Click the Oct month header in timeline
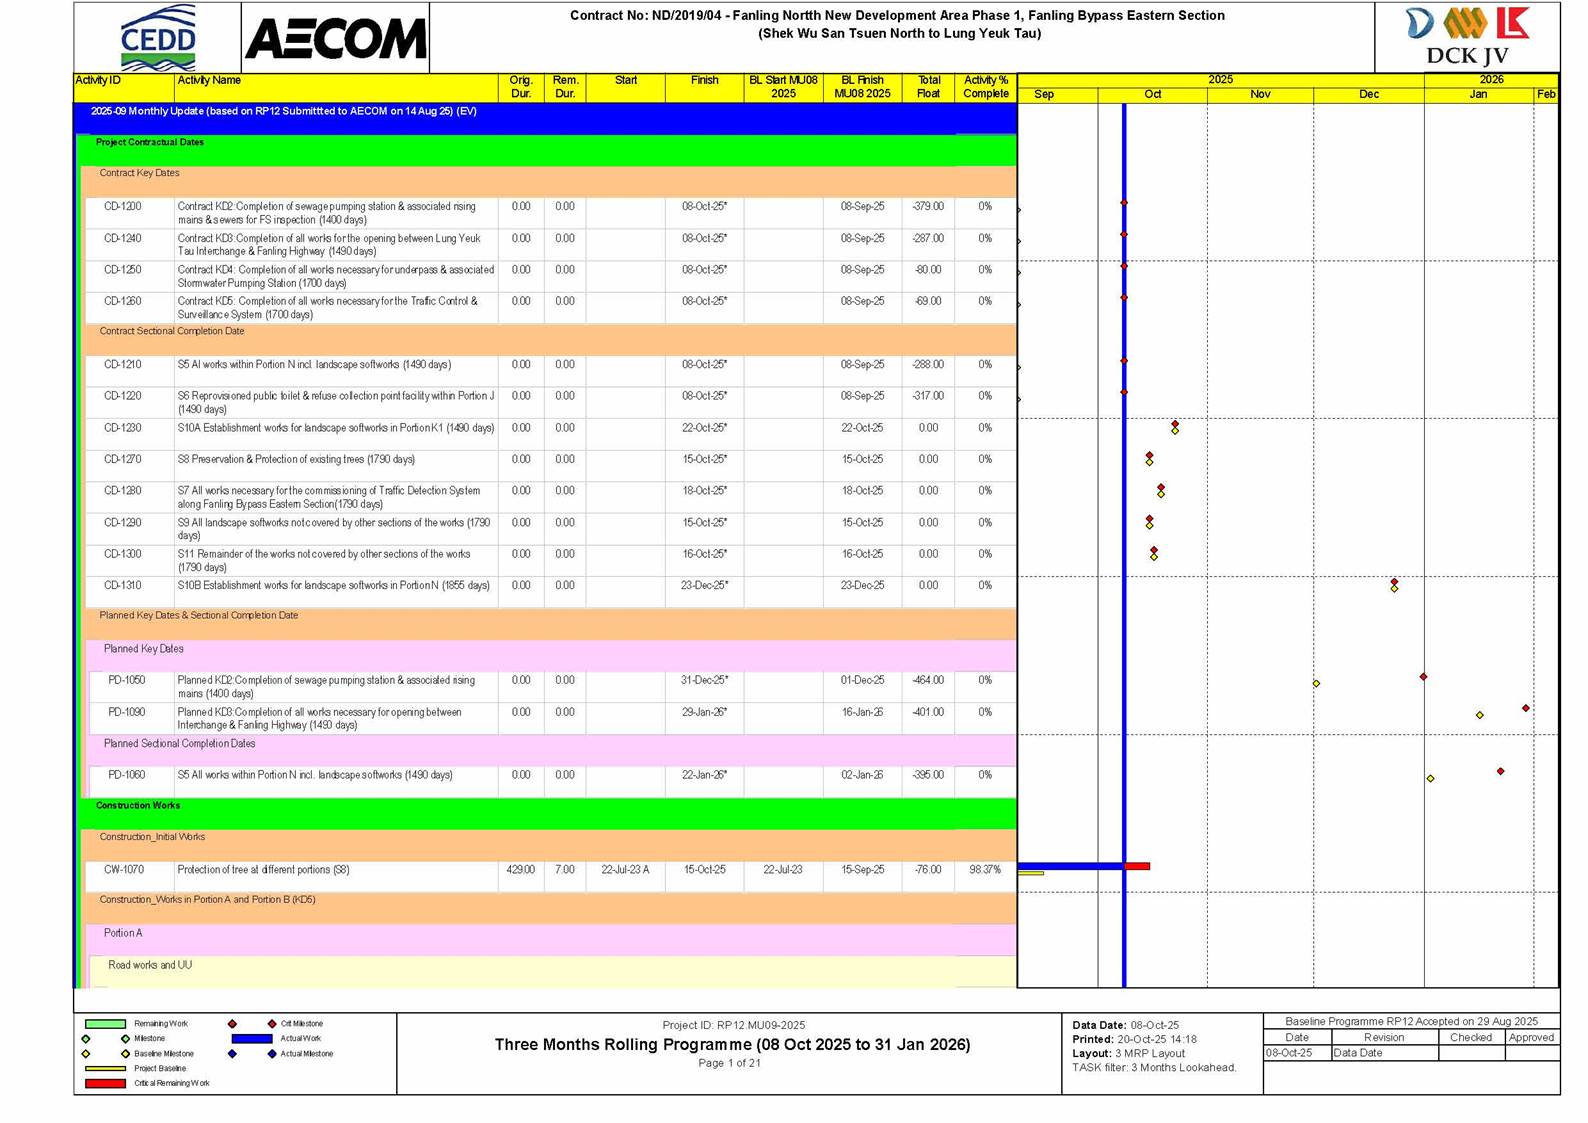The width and height of the screenshot is (1588, 1123). pyautogui.click(x=1152, y=95)
